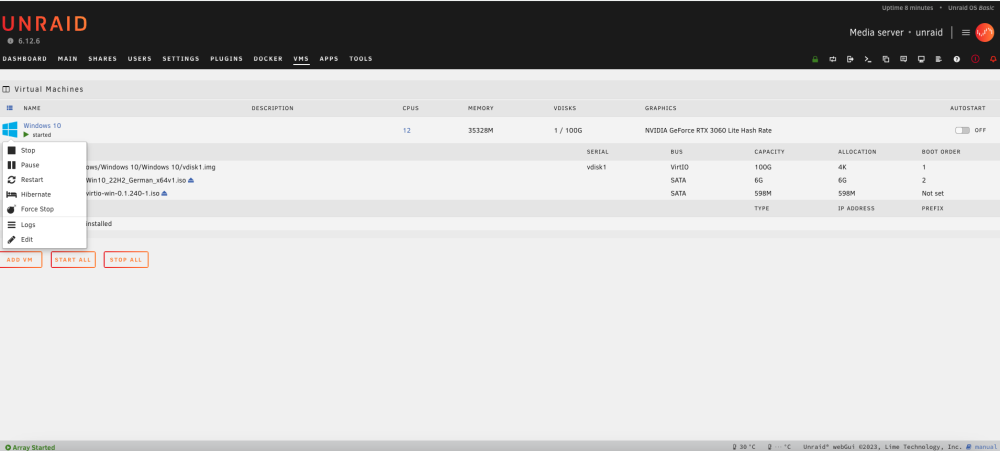Open the Tools tab
Image resolution: width=1000 pixels, height=451 pixels.
pos(360,59)
